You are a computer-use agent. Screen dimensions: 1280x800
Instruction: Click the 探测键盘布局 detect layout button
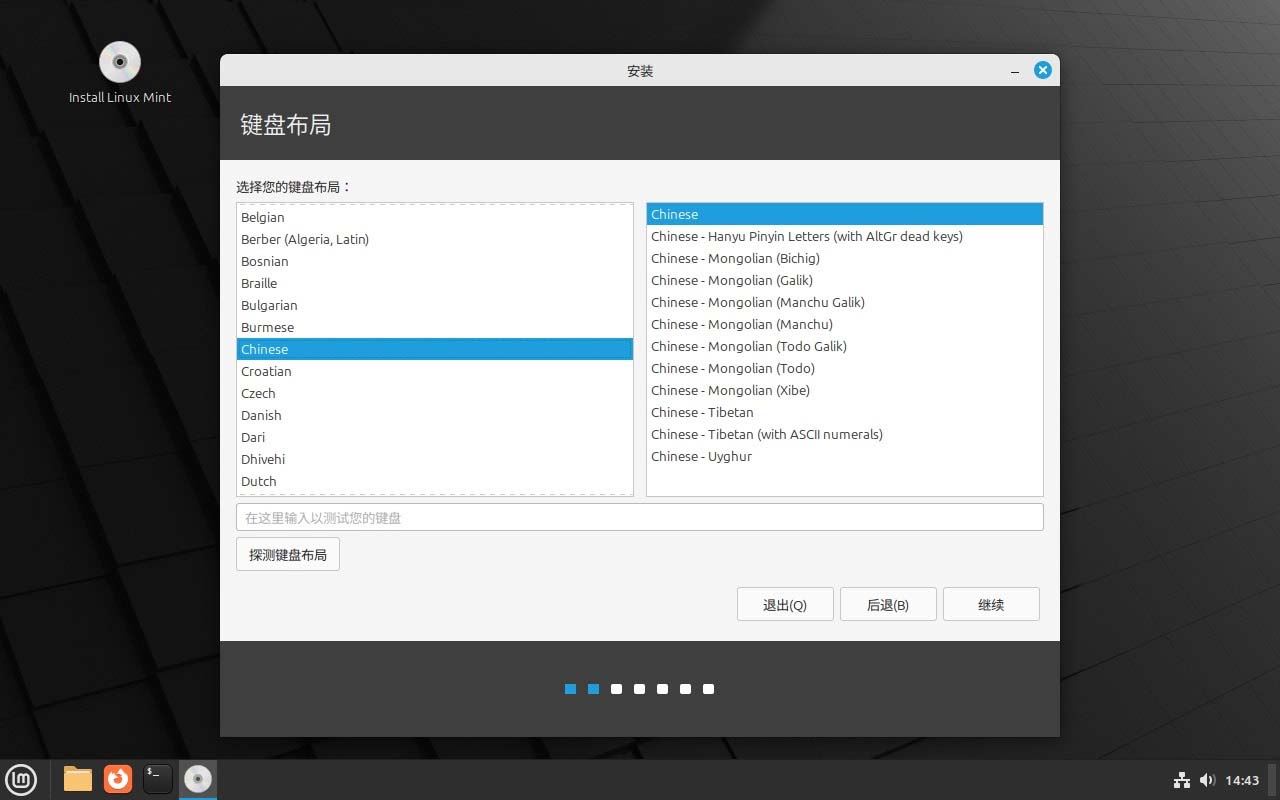coord(288,554)
